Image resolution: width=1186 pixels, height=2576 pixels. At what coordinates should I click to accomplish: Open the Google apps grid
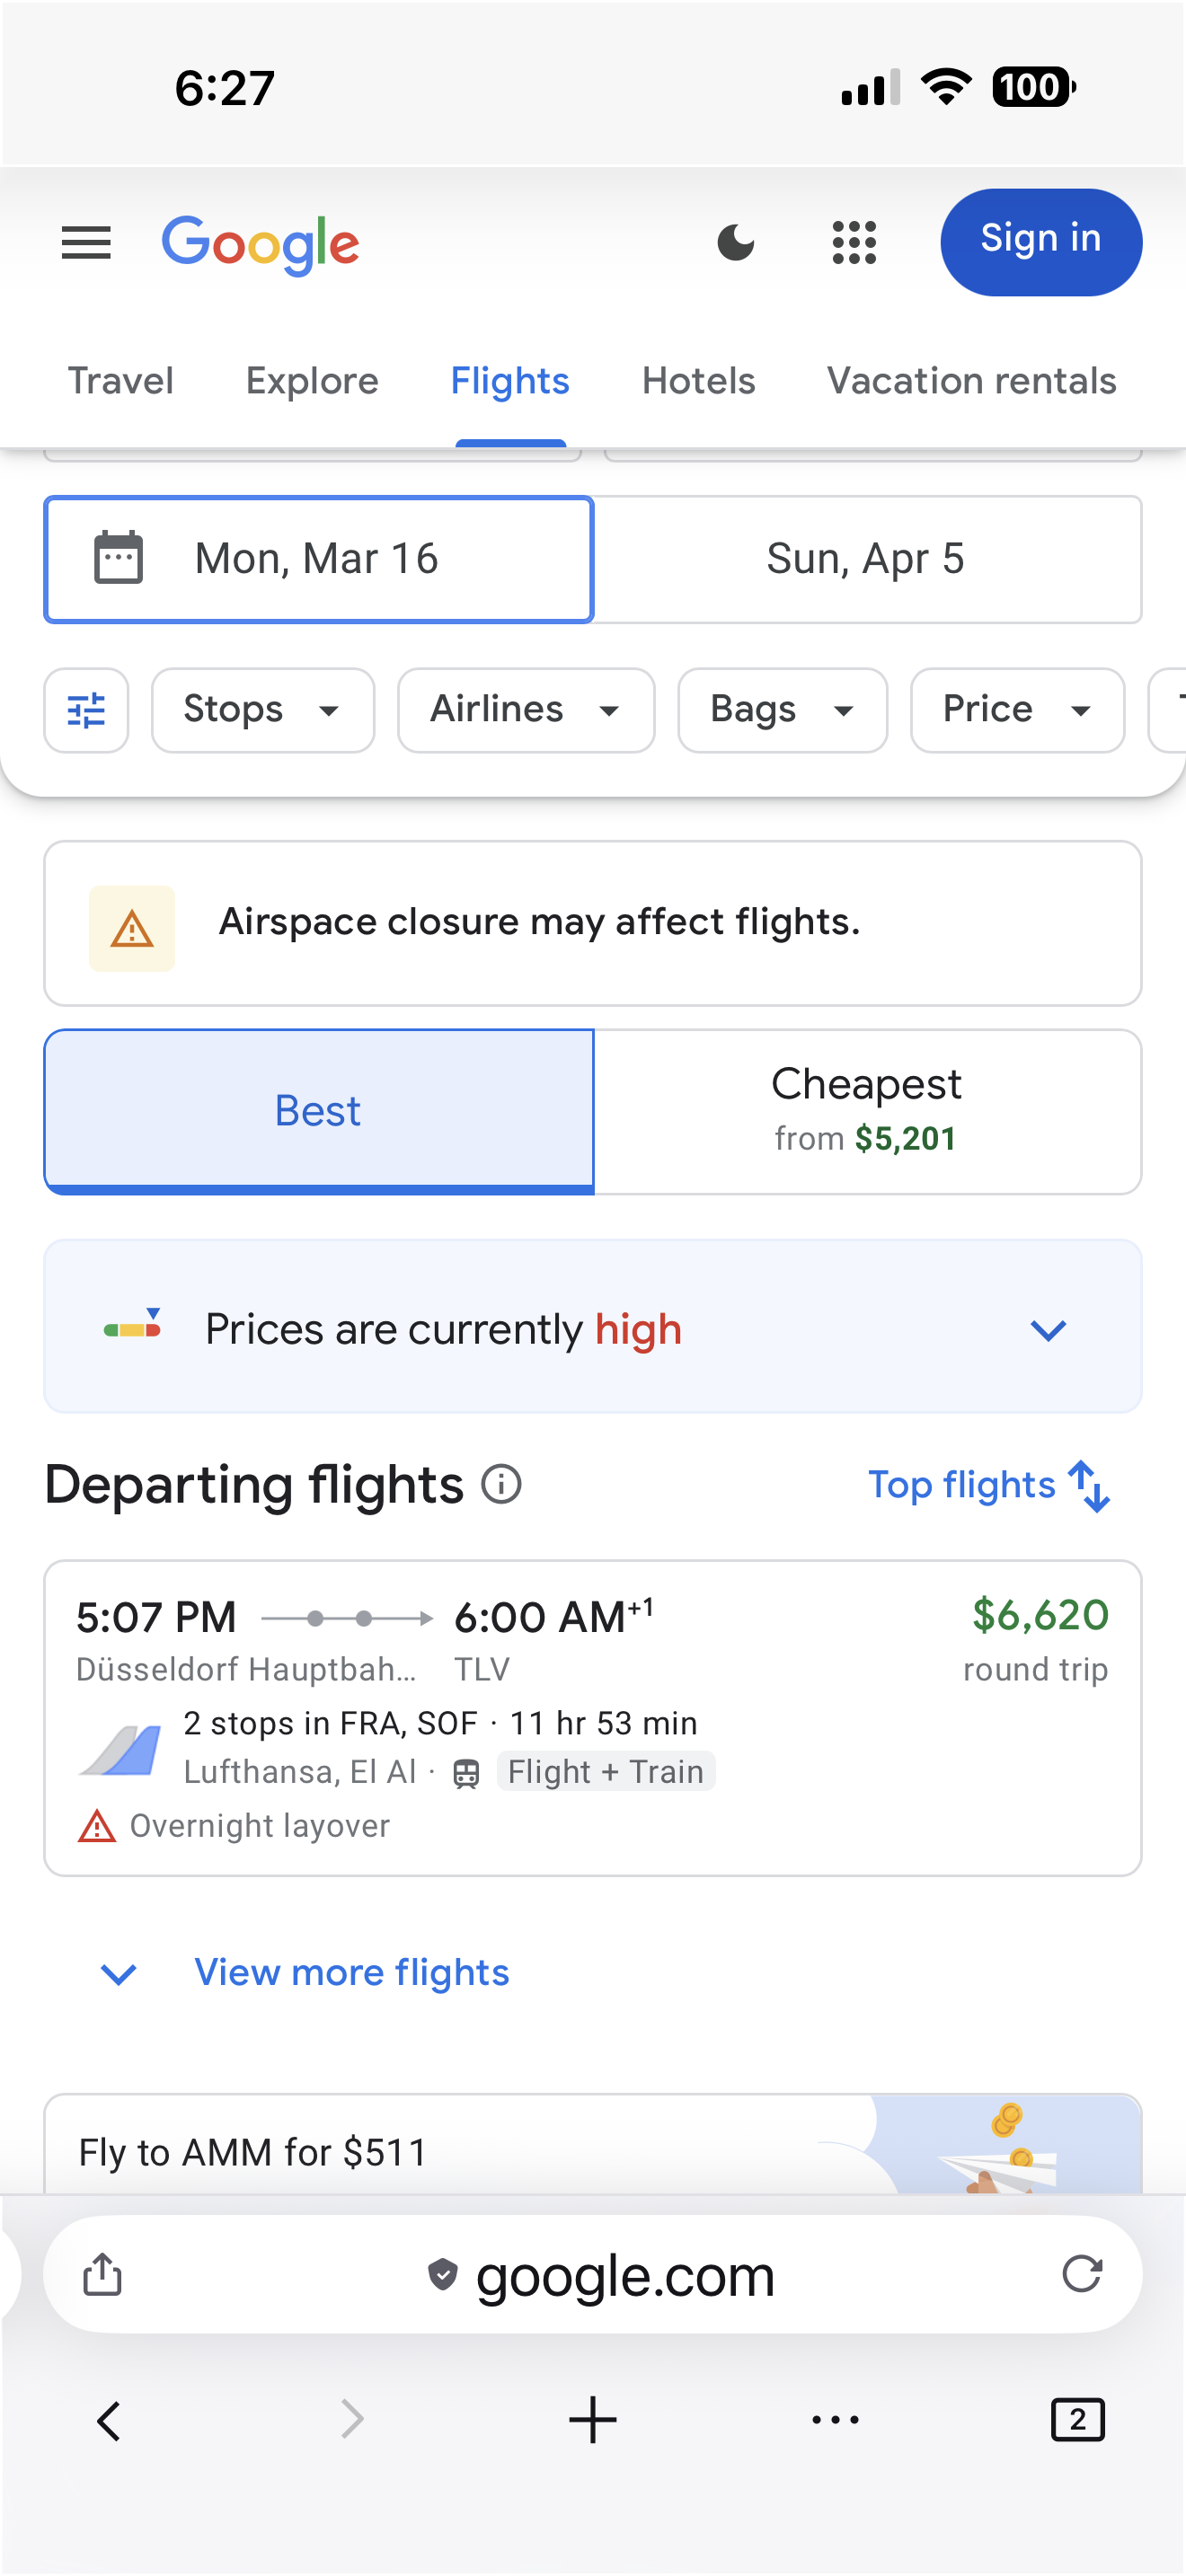854,243
